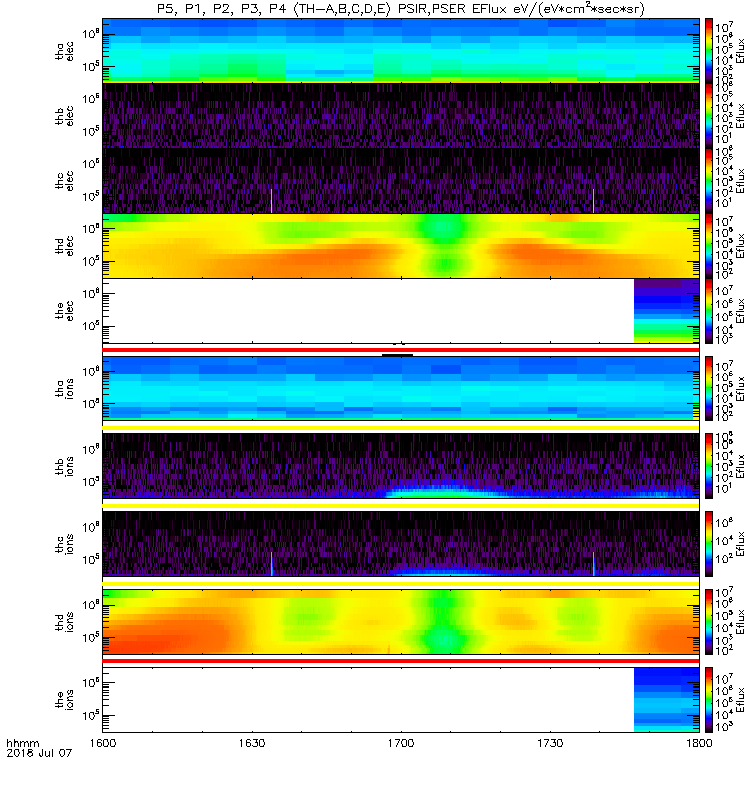Select the color bar beside thd ions panel

pyautogui.click(x=709, y=622)
